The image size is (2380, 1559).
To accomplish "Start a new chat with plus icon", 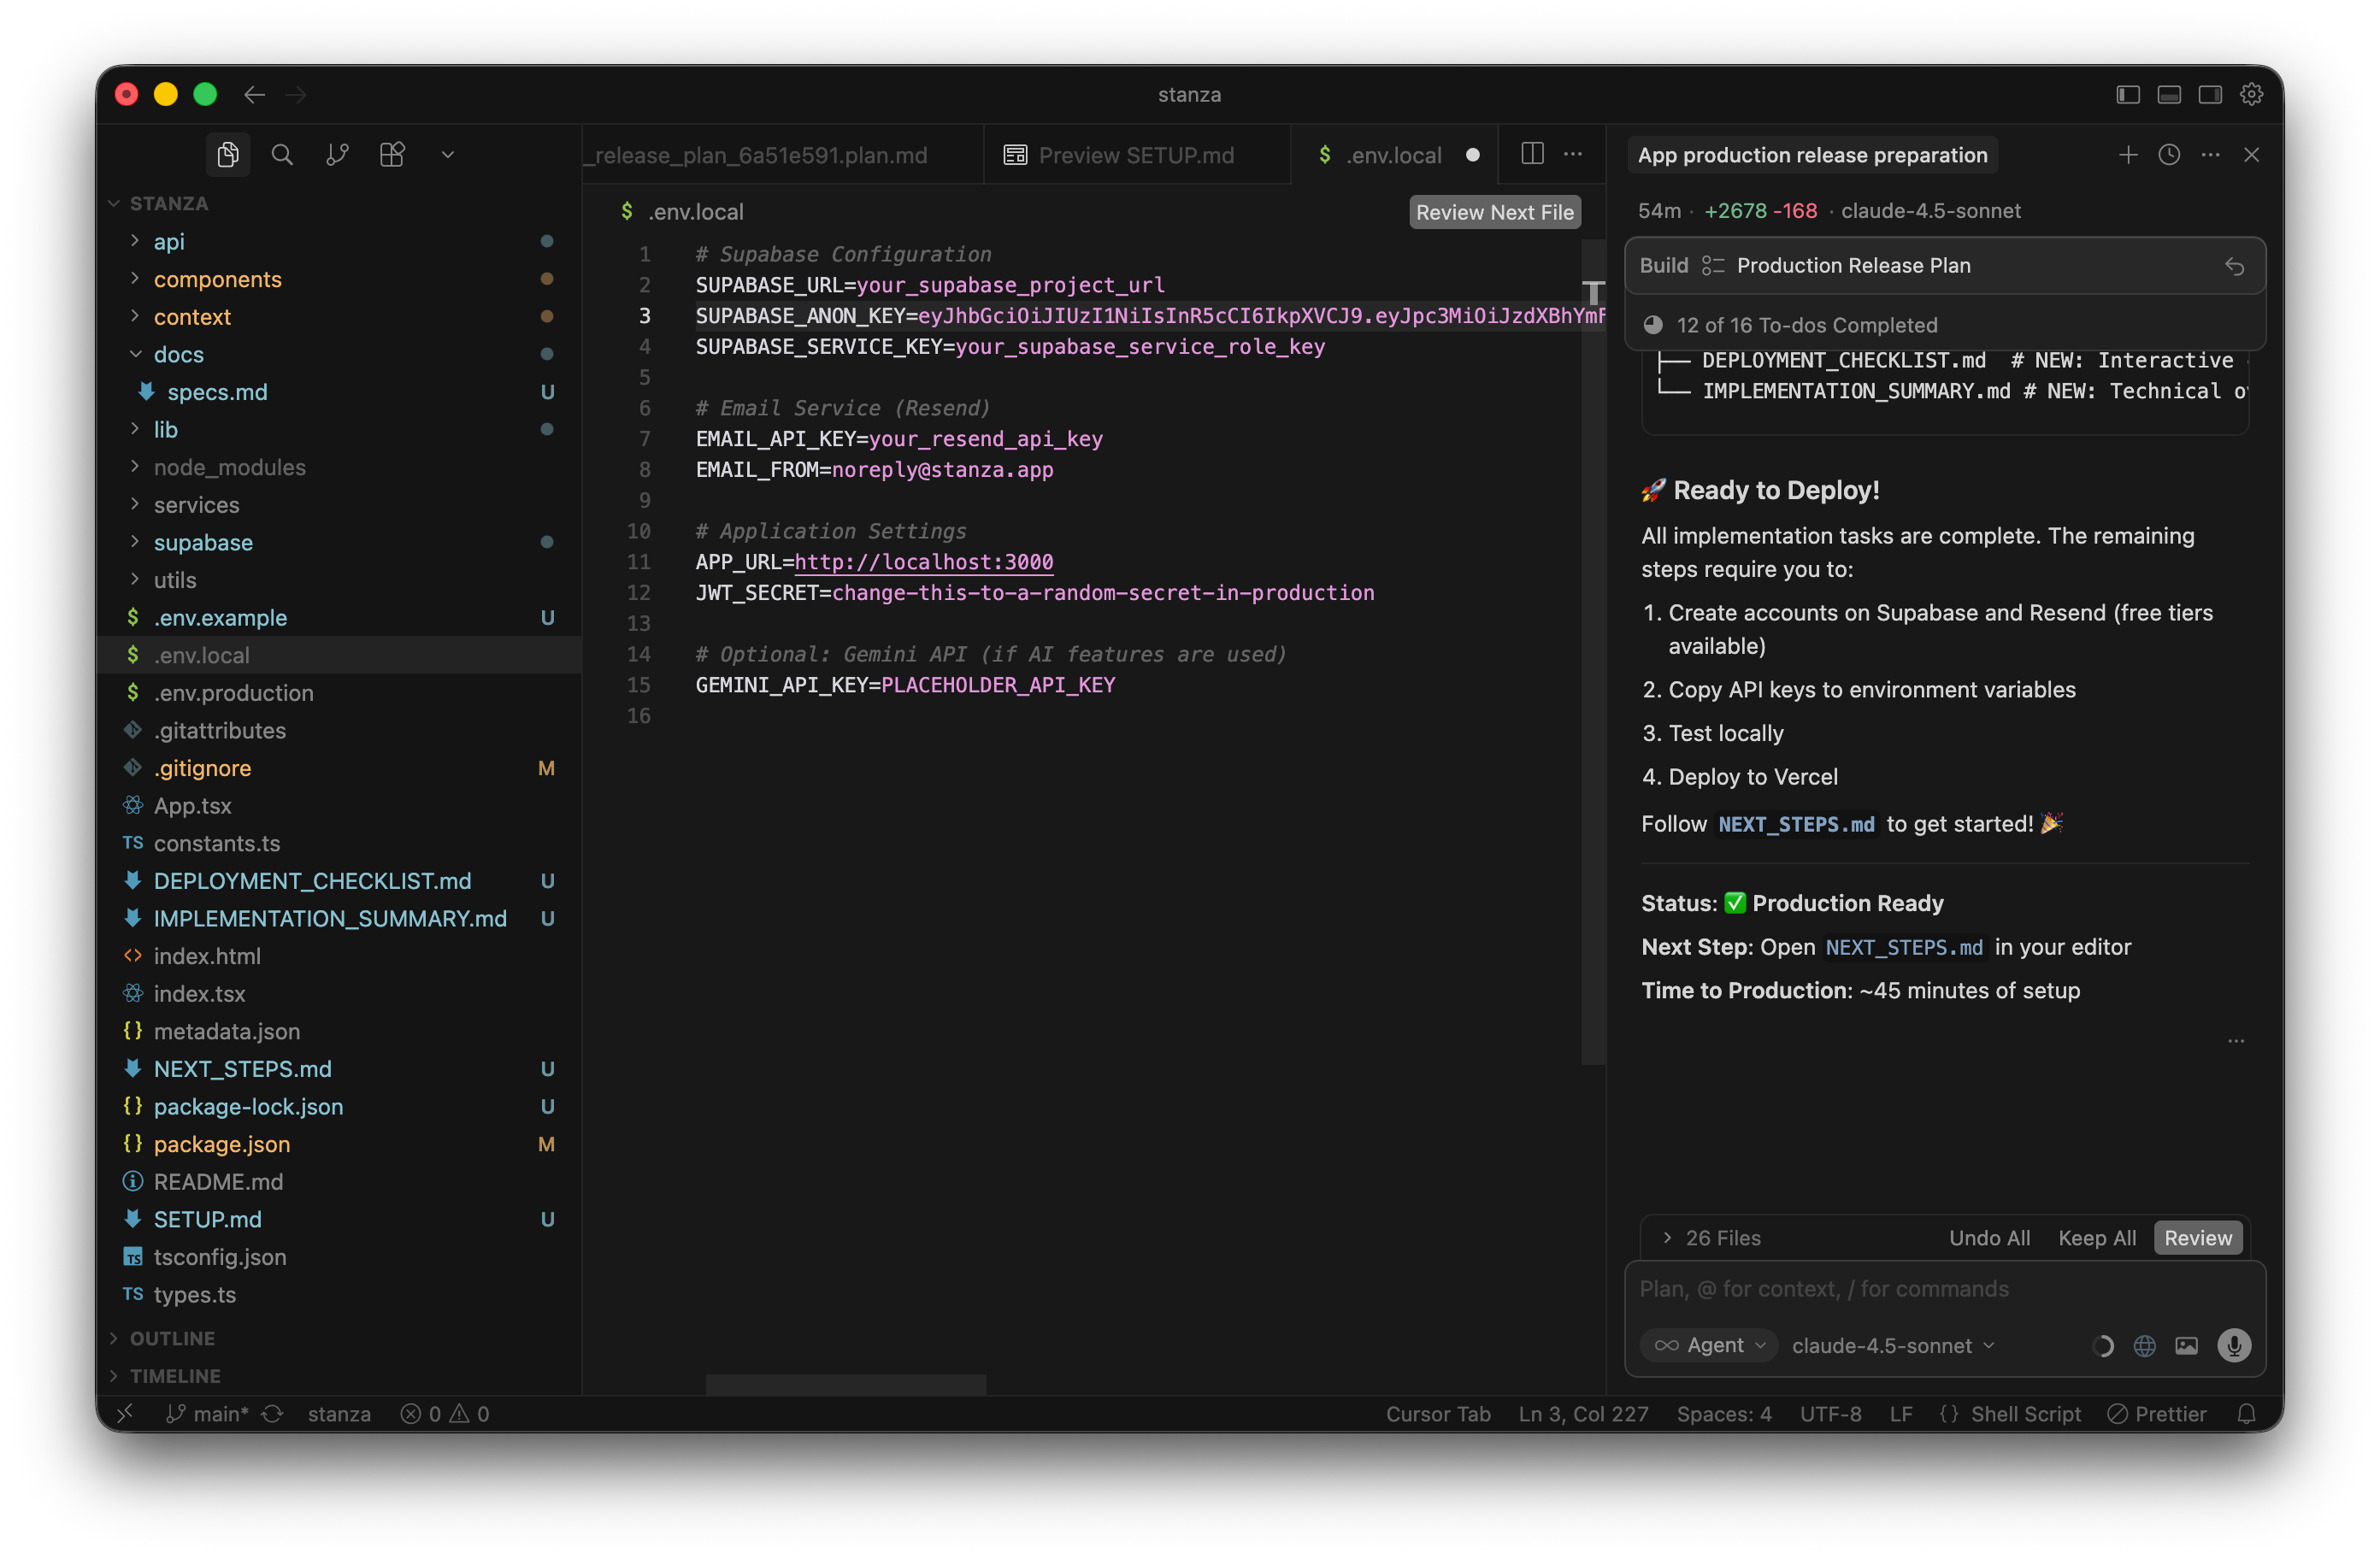I will [x=2127, y=155].
